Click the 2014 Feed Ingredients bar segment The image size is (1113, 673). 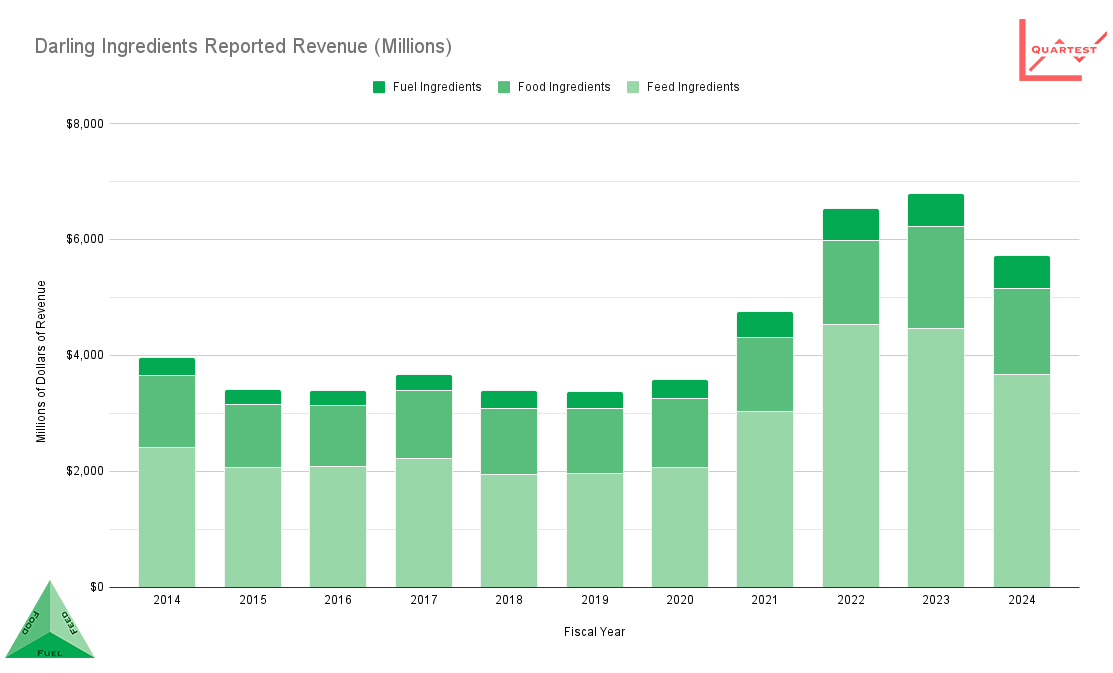(x=167, y=518)
